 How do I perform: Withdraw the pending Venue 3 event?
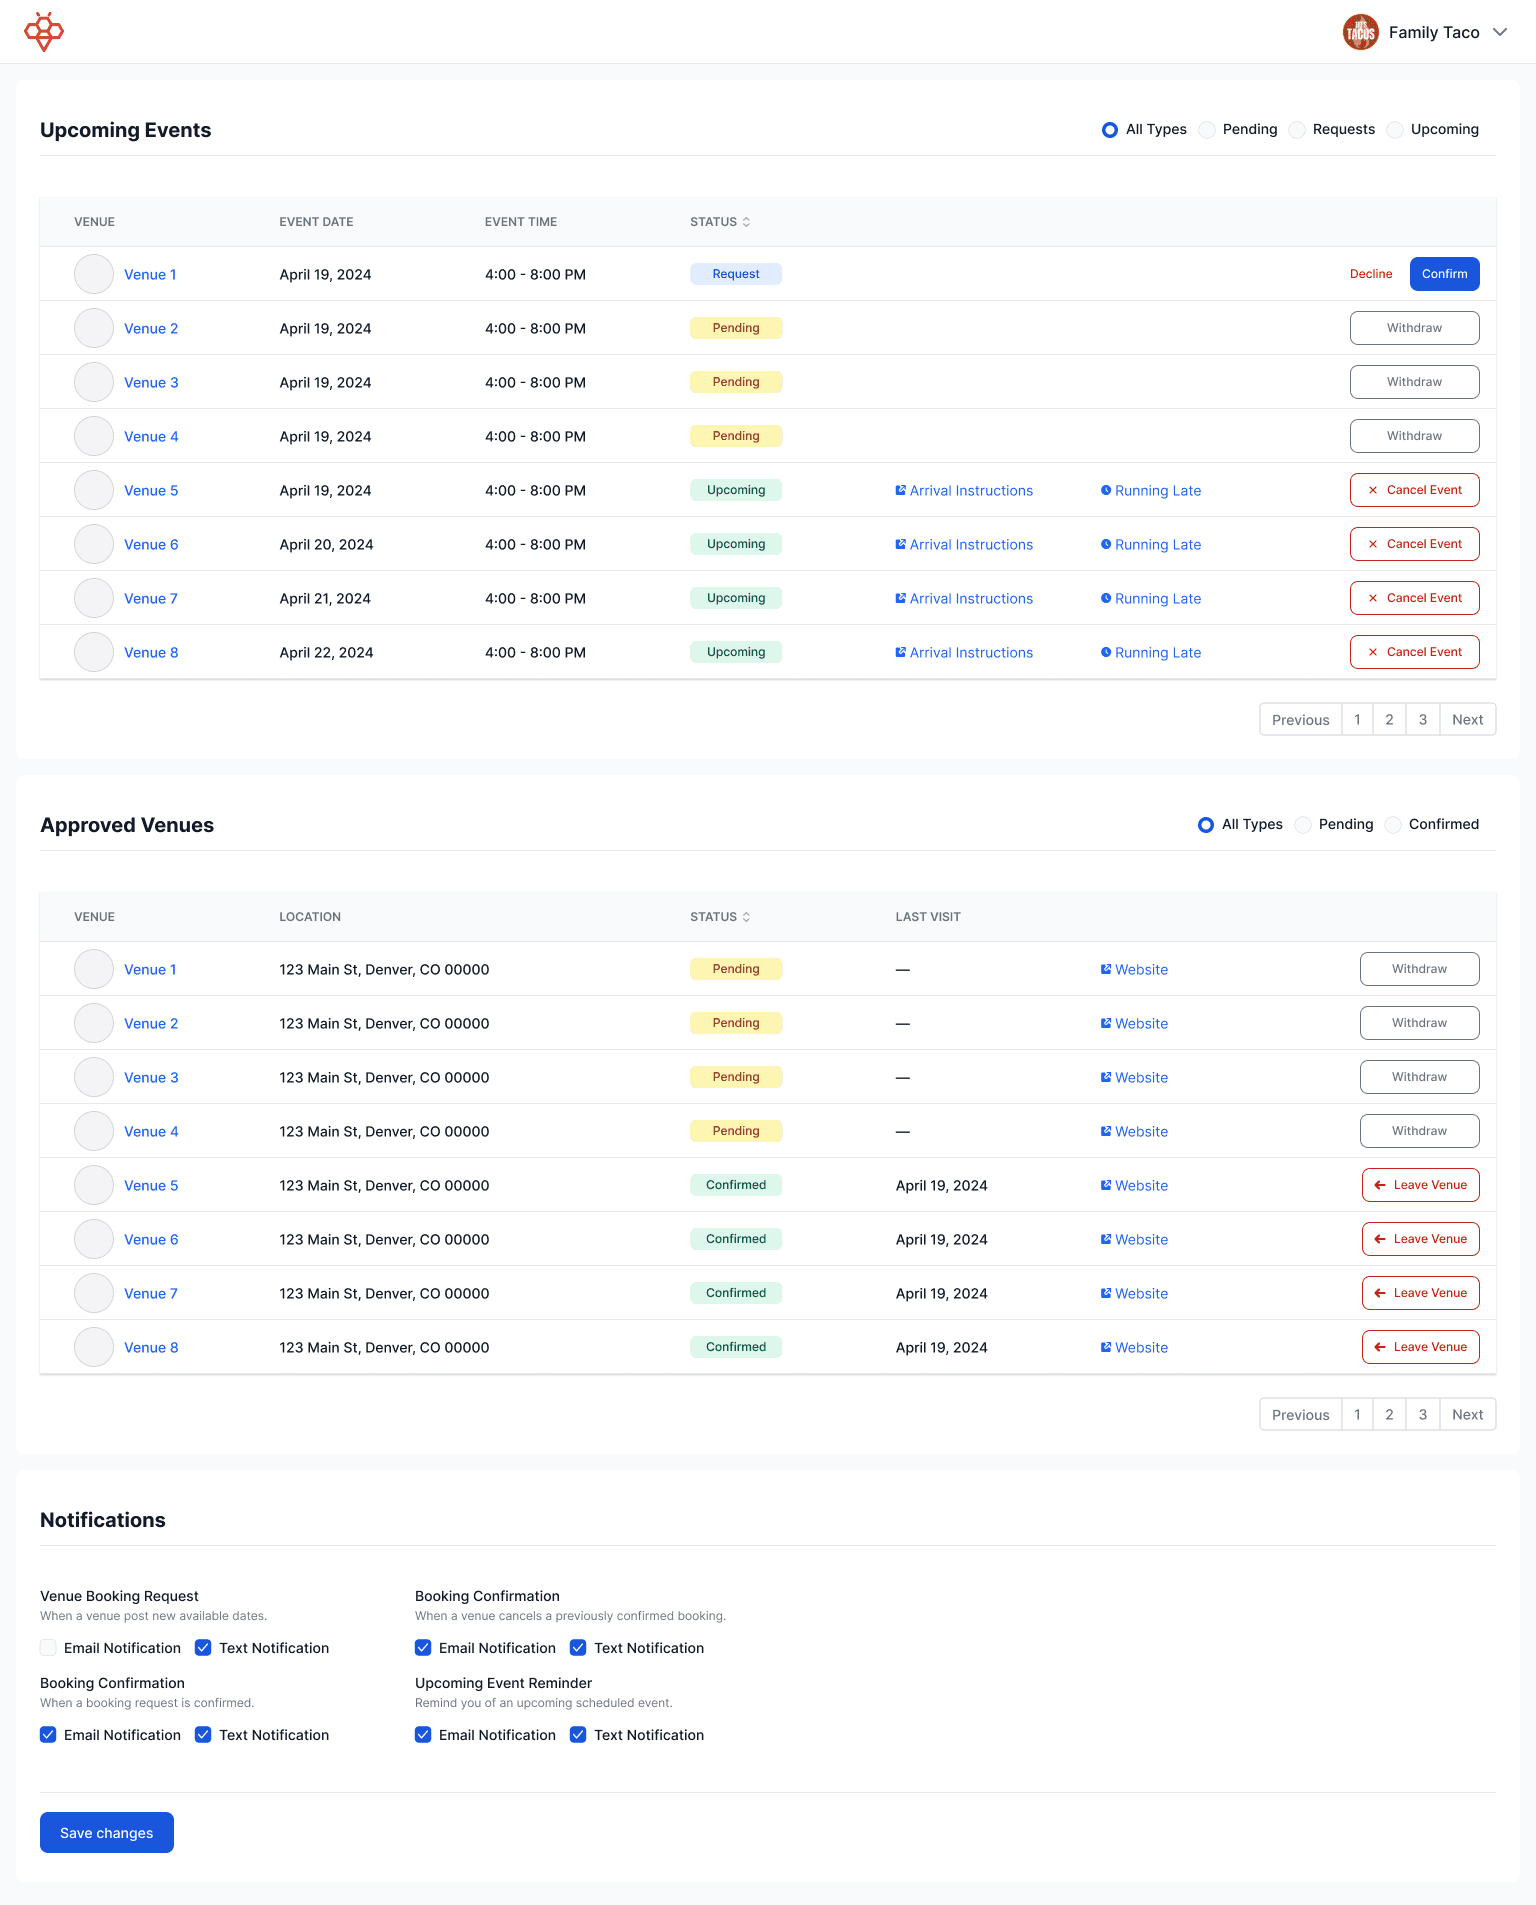pyautogui.click(x=1415, y=382)
